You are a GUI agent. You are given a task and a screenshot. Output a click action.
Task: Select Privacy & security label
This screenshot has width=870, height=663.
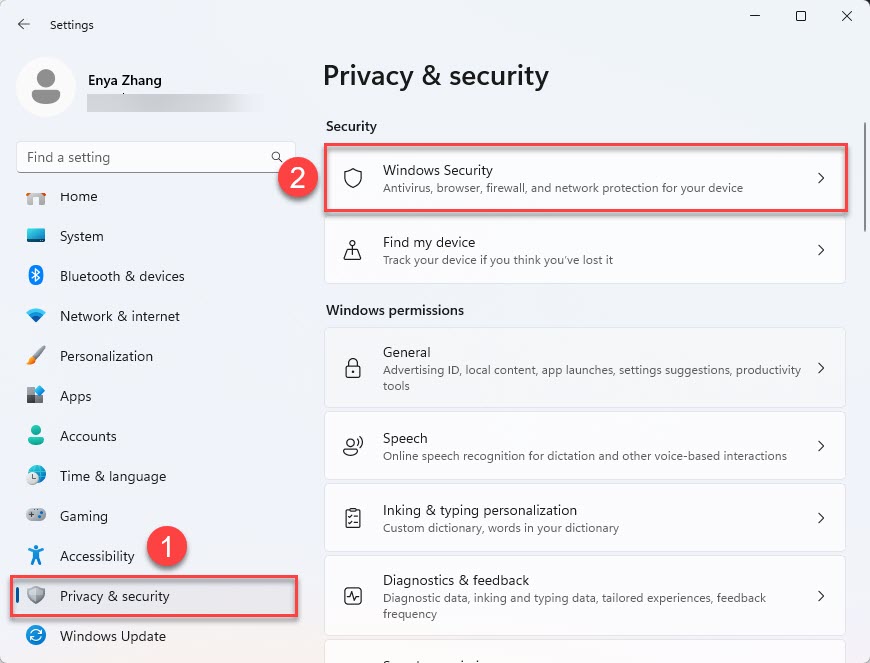pyautogui.click(x=115, y=596)
